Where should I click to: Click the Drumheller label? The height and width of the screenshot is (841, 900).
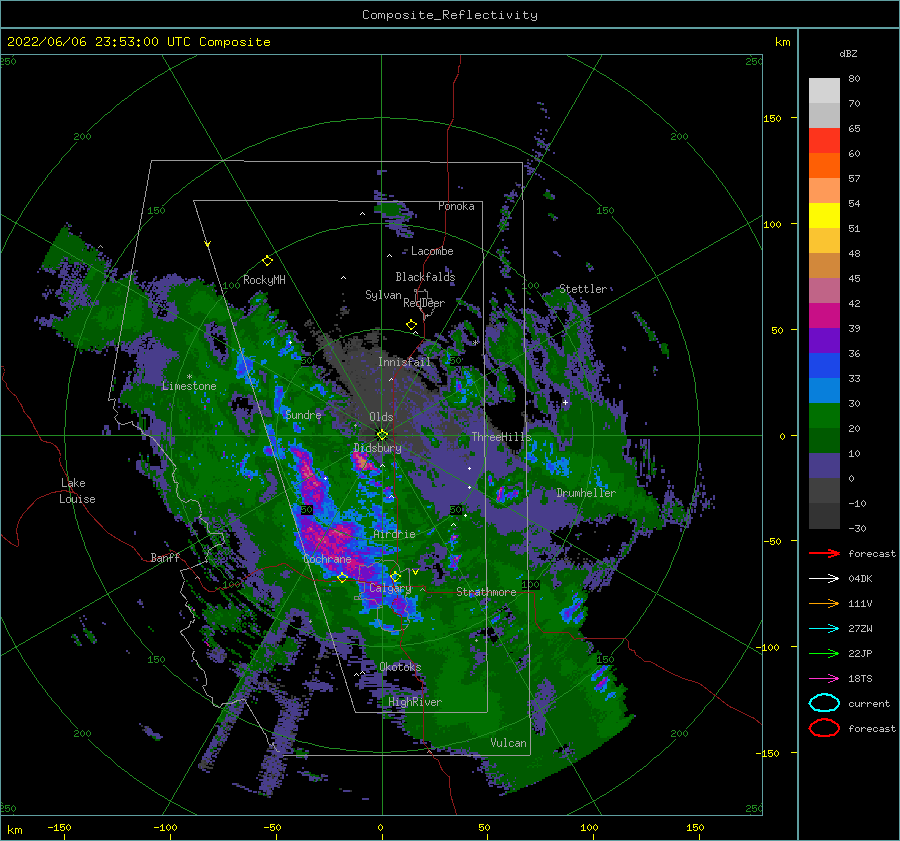pyautogui.click(x=586, y=493)
